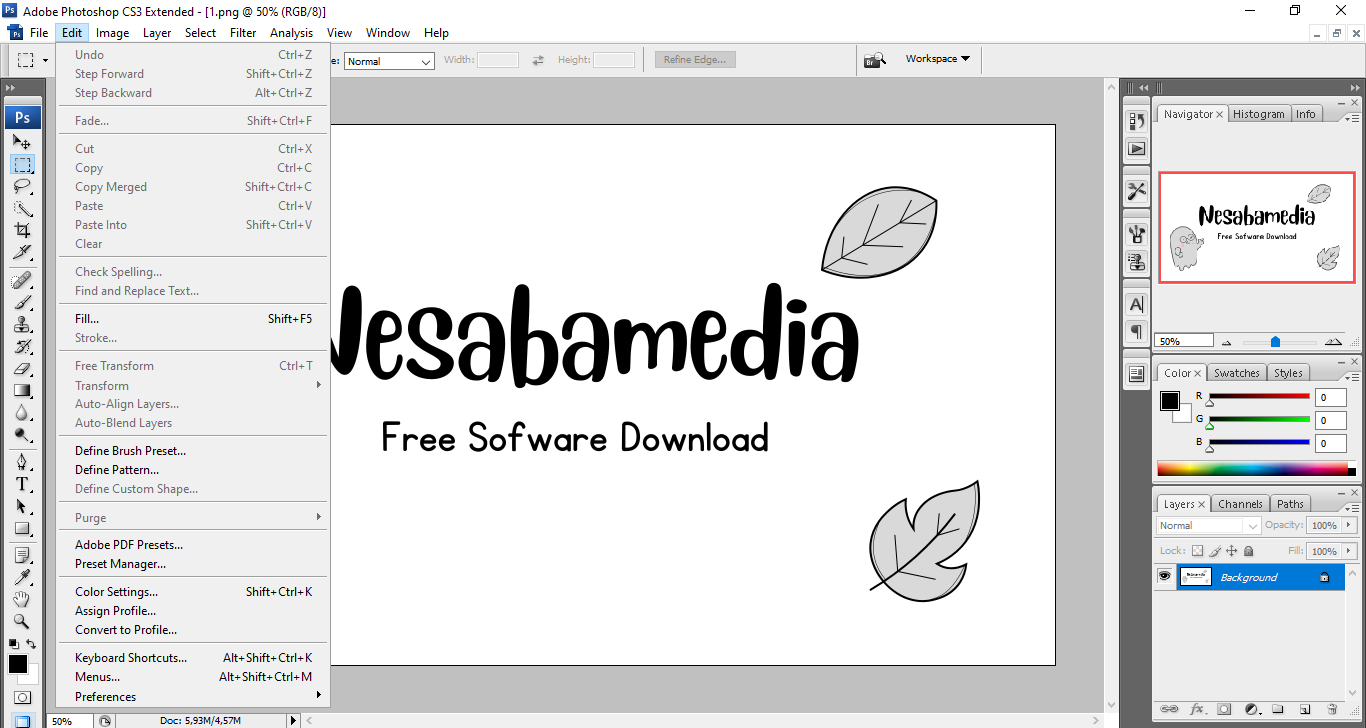Toggle lock transparent pixels in Layers panel
Screen dimensions: 1366x728
point(1197,551)
